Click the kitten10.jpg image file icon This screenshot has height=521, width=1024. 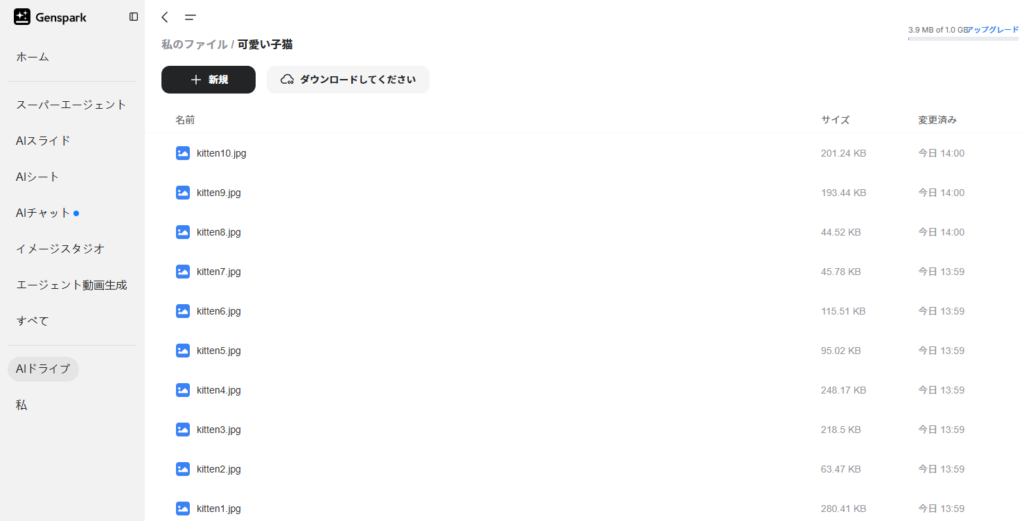pyautogui.click(x=183, y=153)
